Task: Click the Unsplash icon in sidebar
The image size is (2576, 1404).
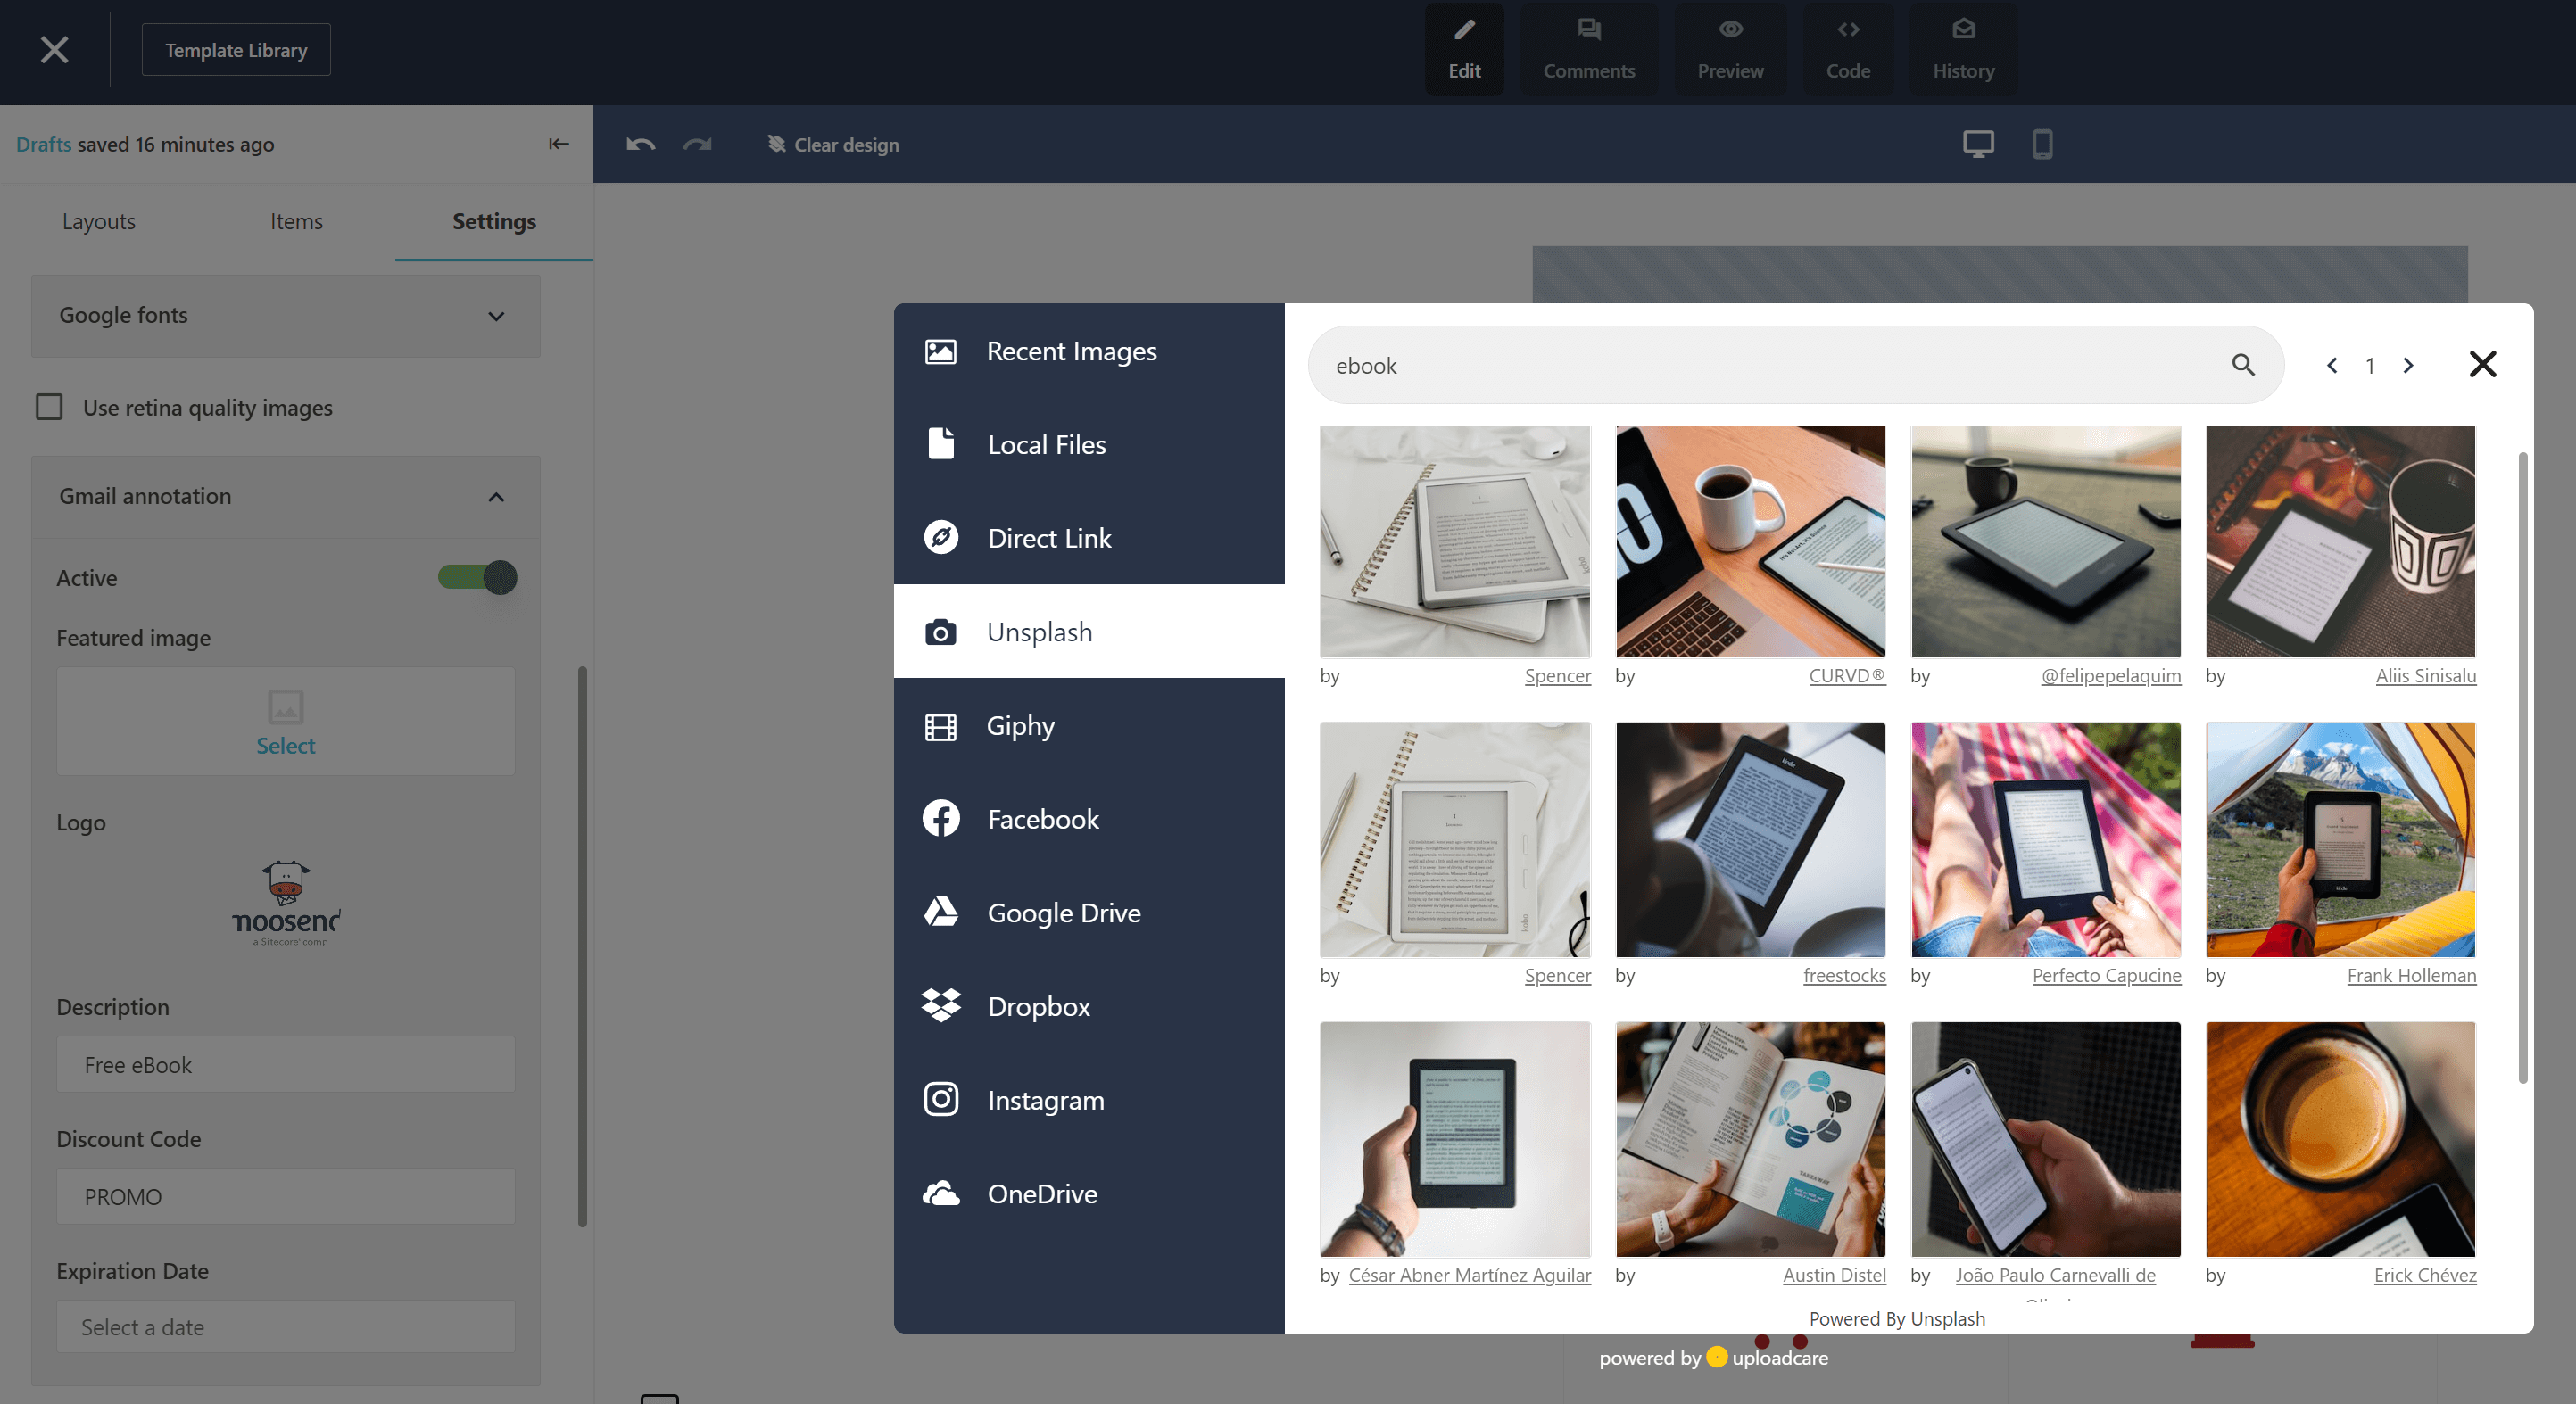Action: tap(939, 632)
